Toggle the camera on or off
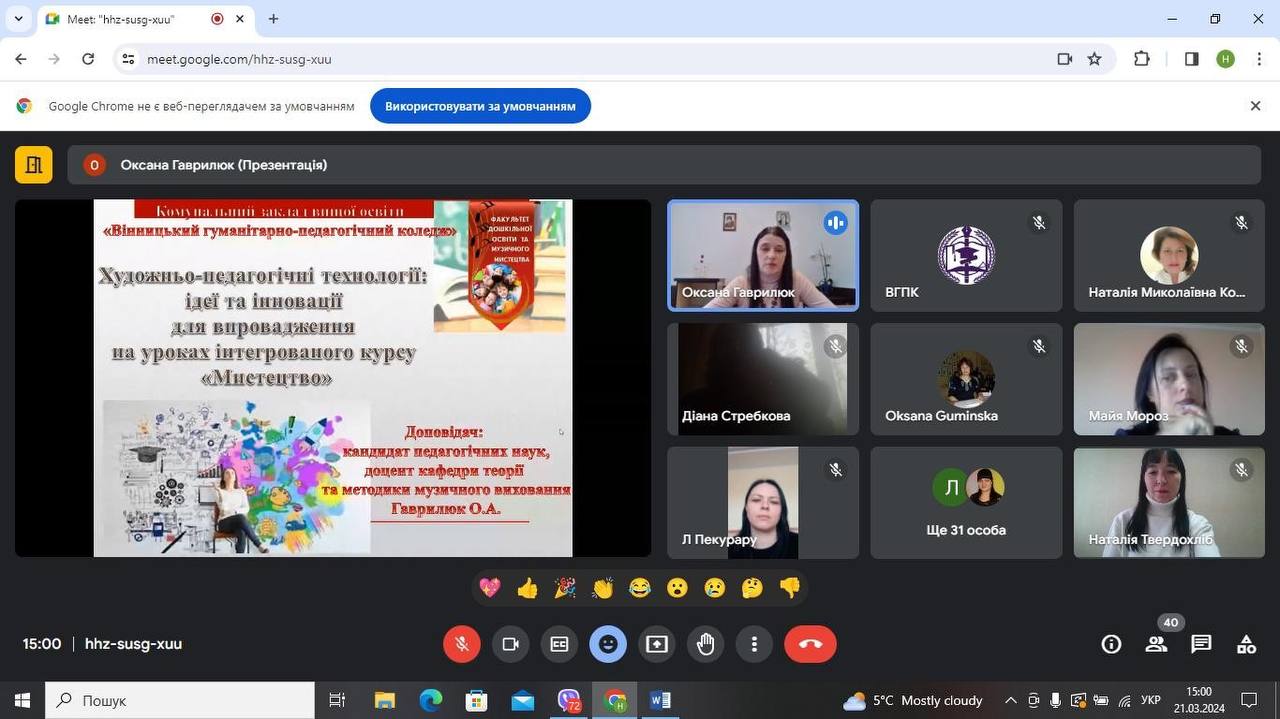This screenshot has height=719, width=1280. (x=510, y=644)
